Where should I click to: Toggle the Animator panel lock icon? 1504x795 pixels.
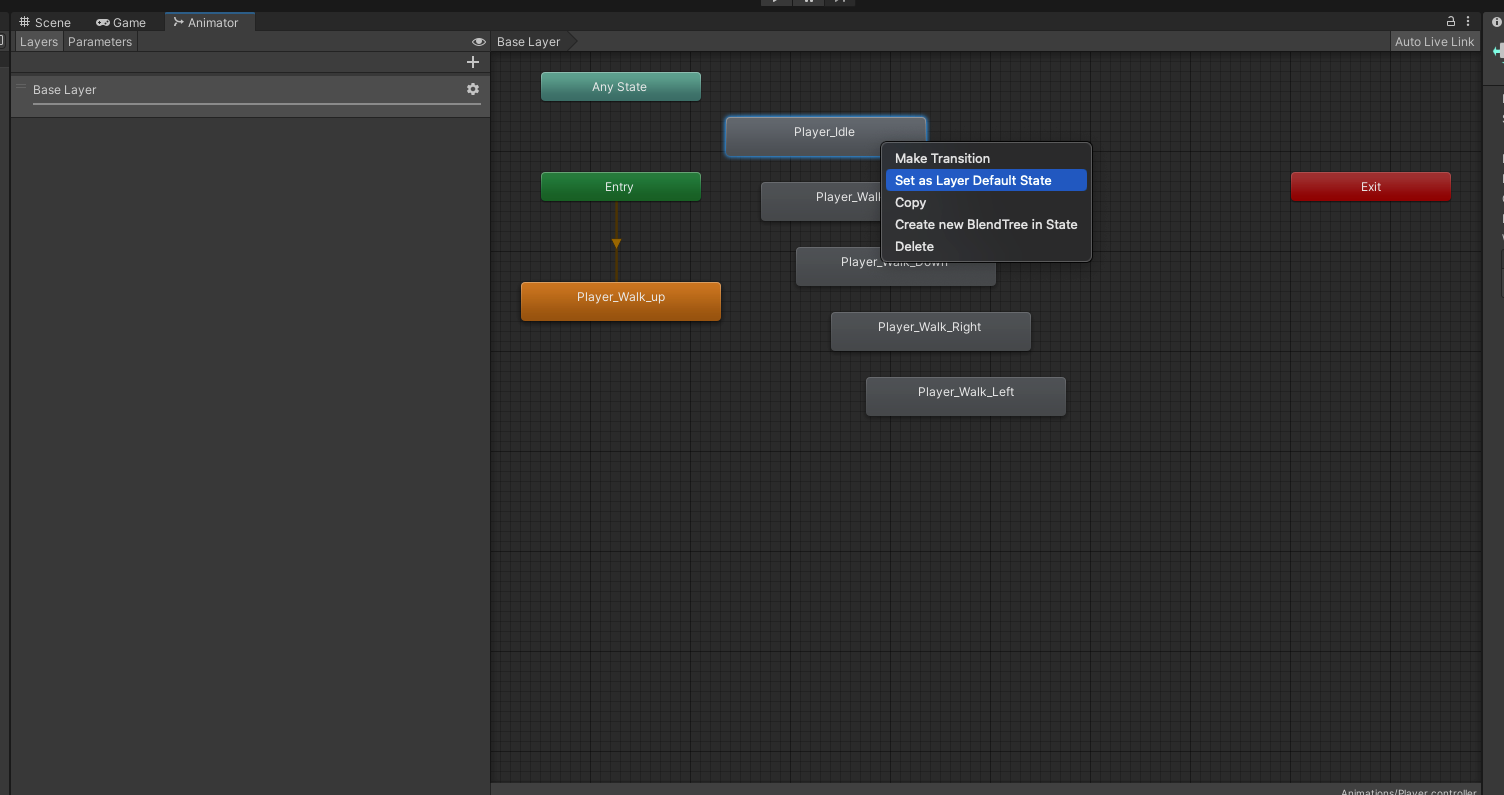coord(1451,21)
